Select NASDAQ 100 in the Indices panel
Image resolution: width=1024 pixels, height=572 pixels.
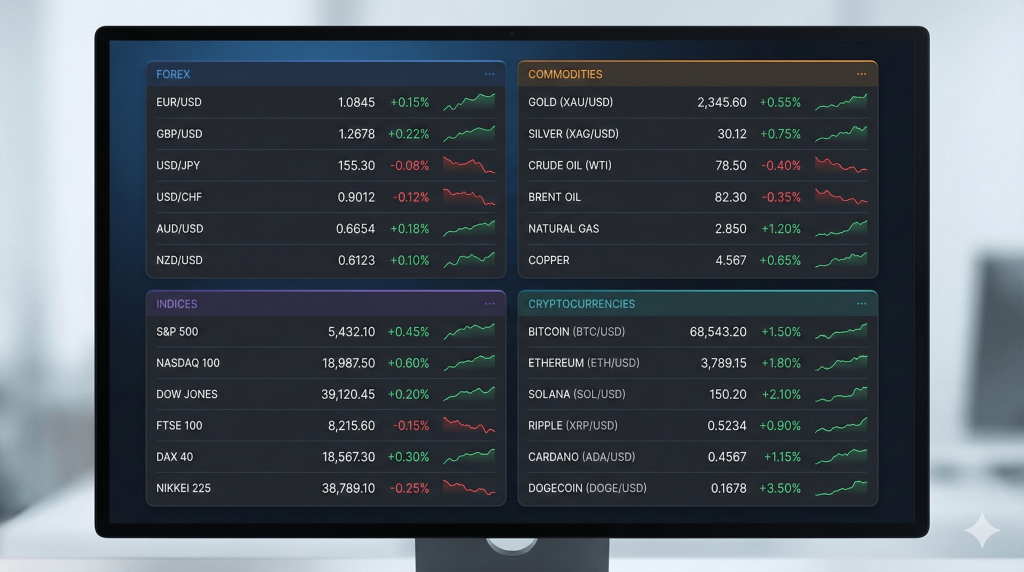tap(188, 363)
